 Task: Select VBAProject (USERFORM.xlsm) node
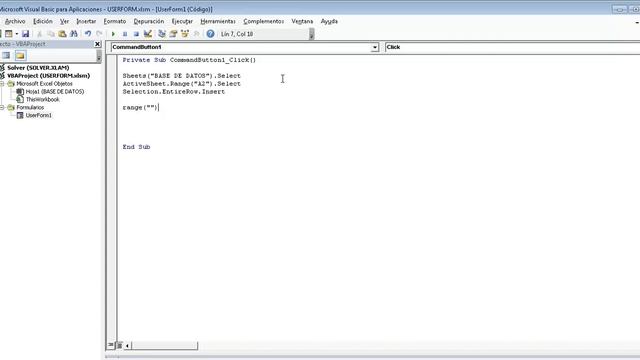[48, 76]
